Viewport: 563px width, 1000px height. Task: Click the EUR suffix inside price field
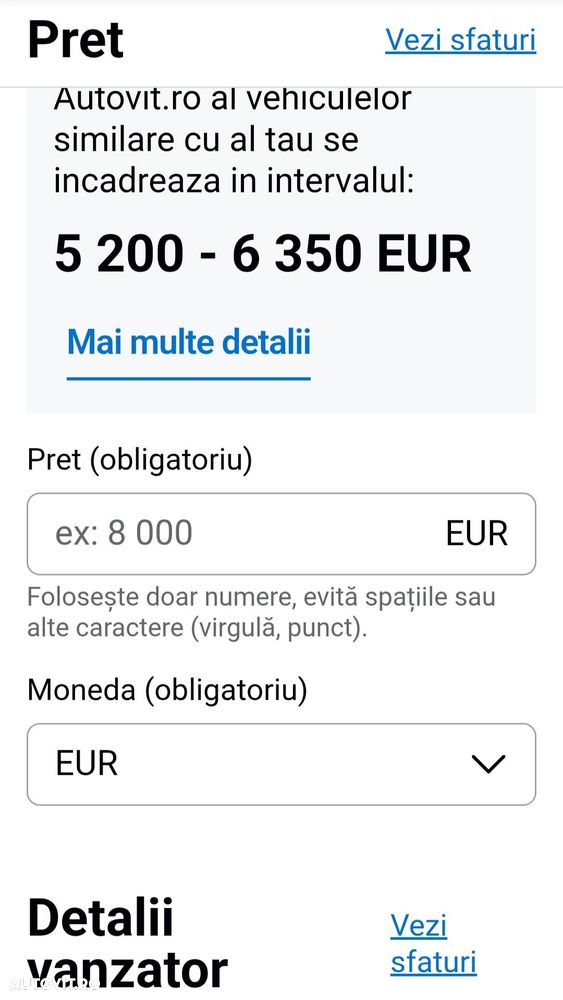(x=476, y=534)
